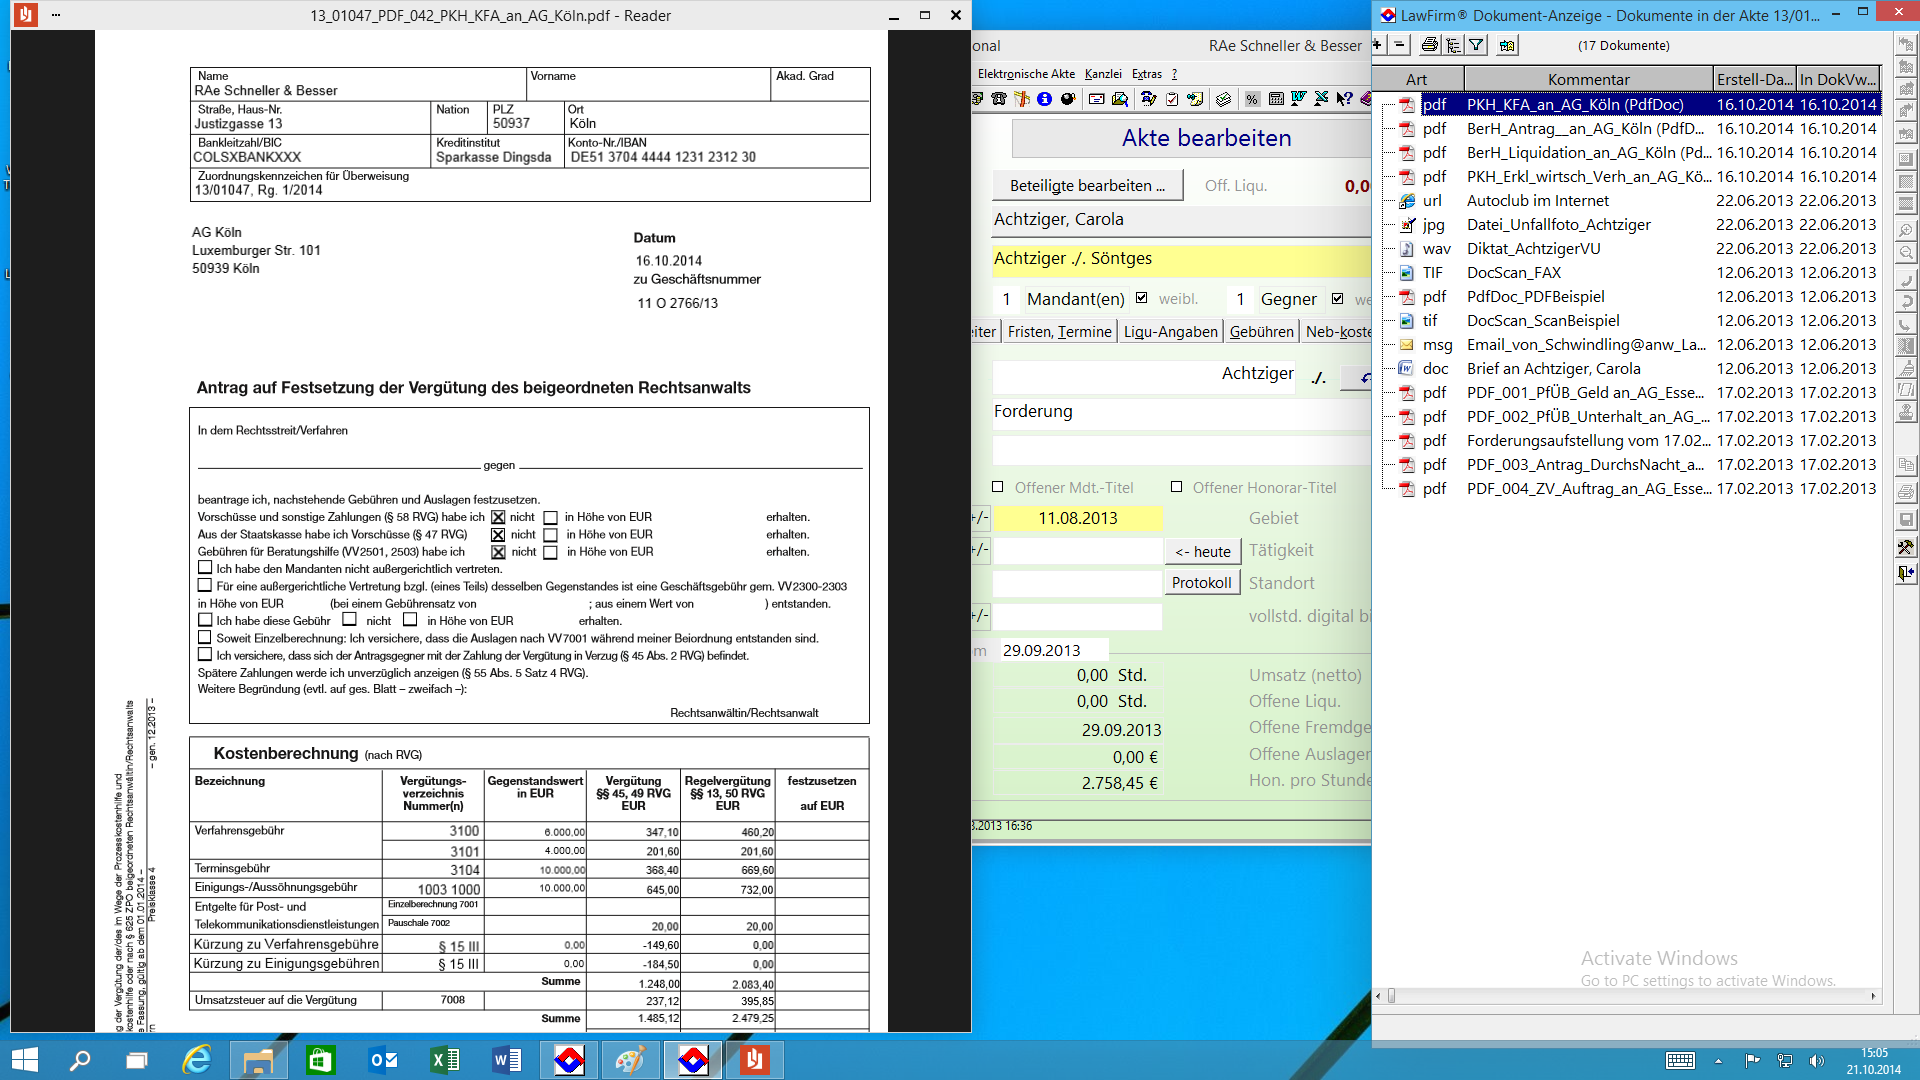Click the hammer tools icon in right sidebar
Image resolution: width=1920 pixels, height=1080 pixels.
point(1906,547)
